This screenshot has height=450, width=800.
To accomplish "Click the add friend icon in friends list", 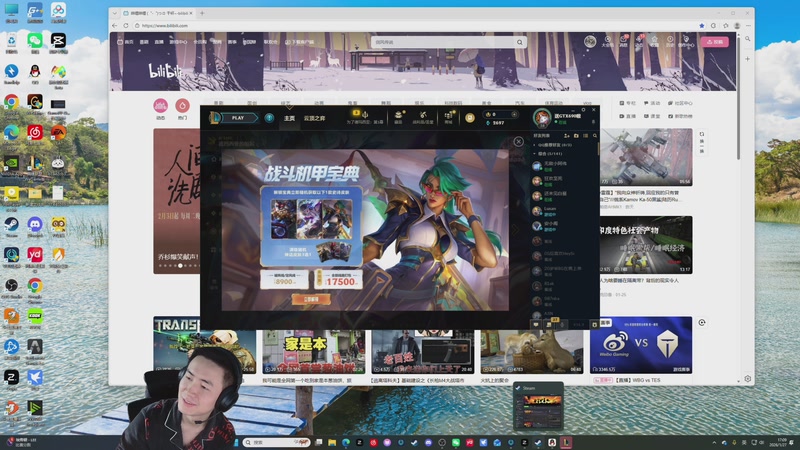I will [x=566, y=136].
